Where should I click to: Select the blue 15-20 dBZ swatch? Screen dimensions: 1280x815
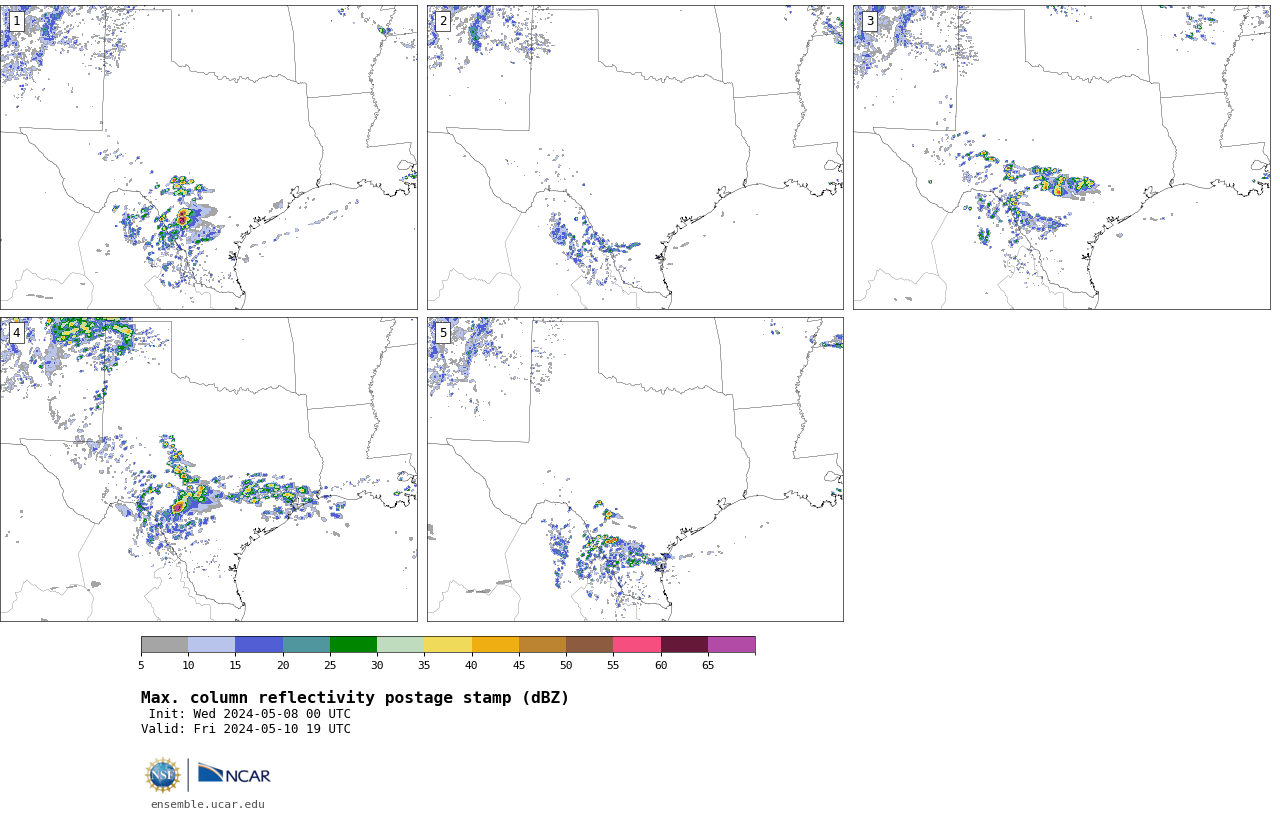click(259, 644)
